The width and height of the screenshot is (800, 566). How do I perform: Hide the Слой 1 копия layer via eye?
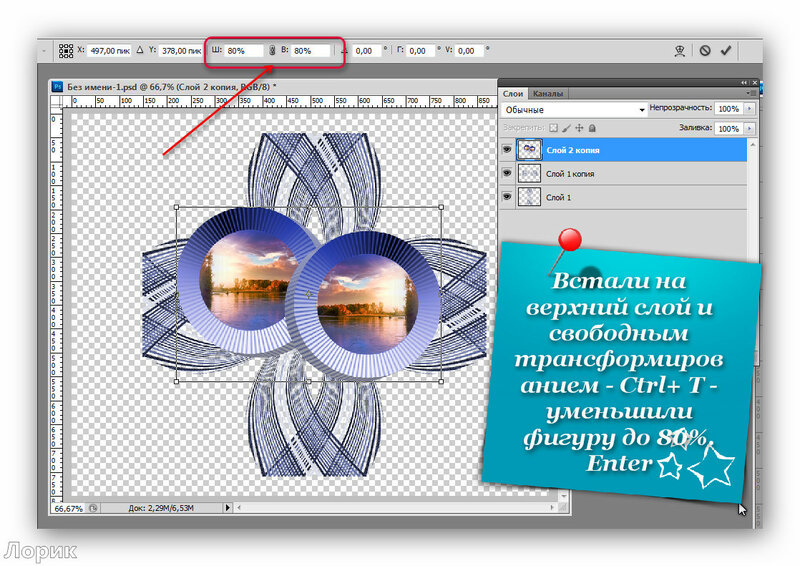click(507, 173)
